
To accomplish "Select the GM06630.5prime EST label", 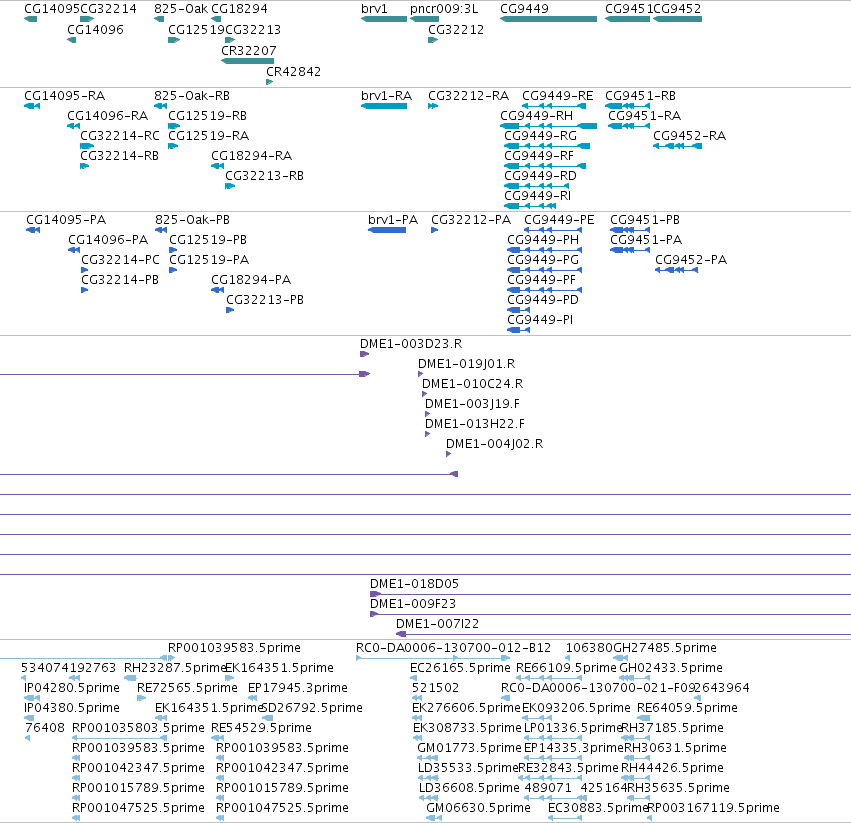I will click(478, 808).
